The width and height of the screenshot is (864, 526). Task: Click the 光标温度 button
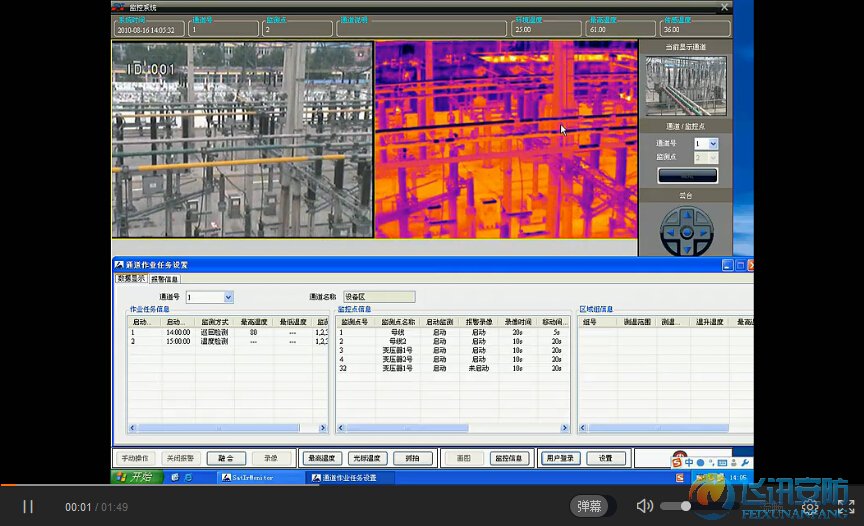367,458
